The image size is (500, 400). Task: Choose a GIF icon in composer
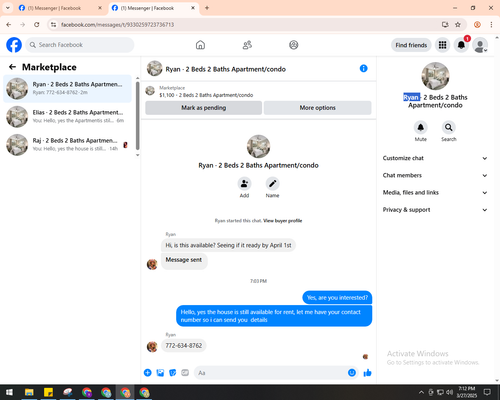(185, 373)
